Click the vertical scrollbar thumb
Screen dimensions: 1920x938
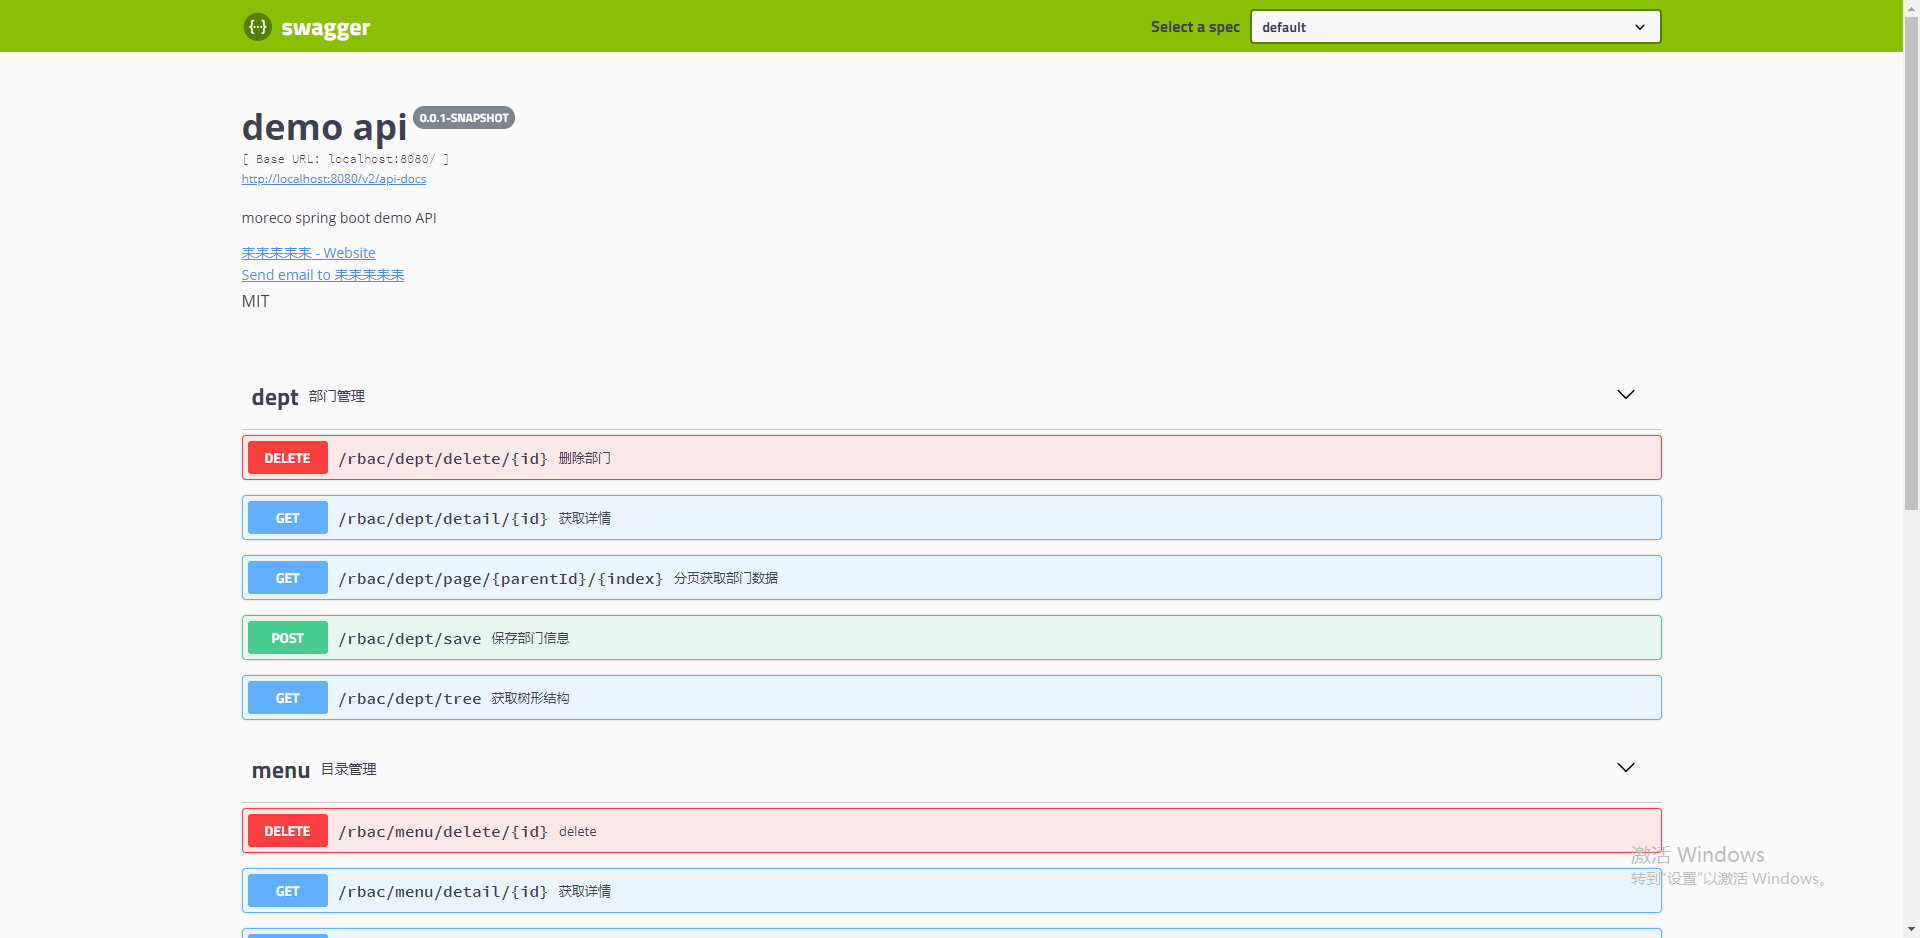coord(1911,263)
